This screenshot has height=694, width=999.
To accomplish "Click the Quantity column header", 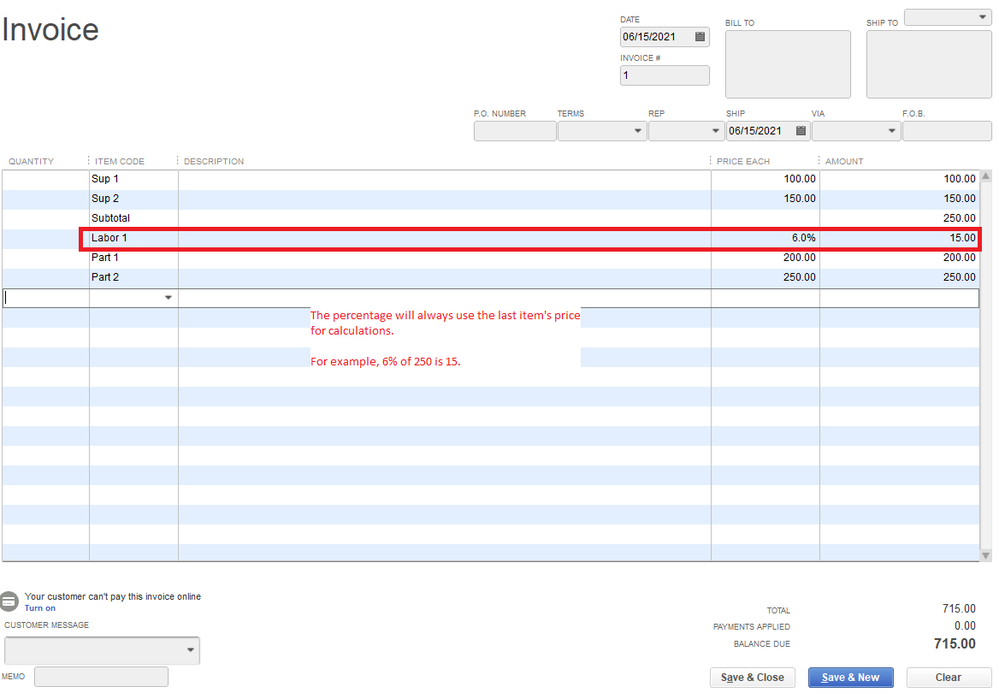I will (x=31, y=161).
